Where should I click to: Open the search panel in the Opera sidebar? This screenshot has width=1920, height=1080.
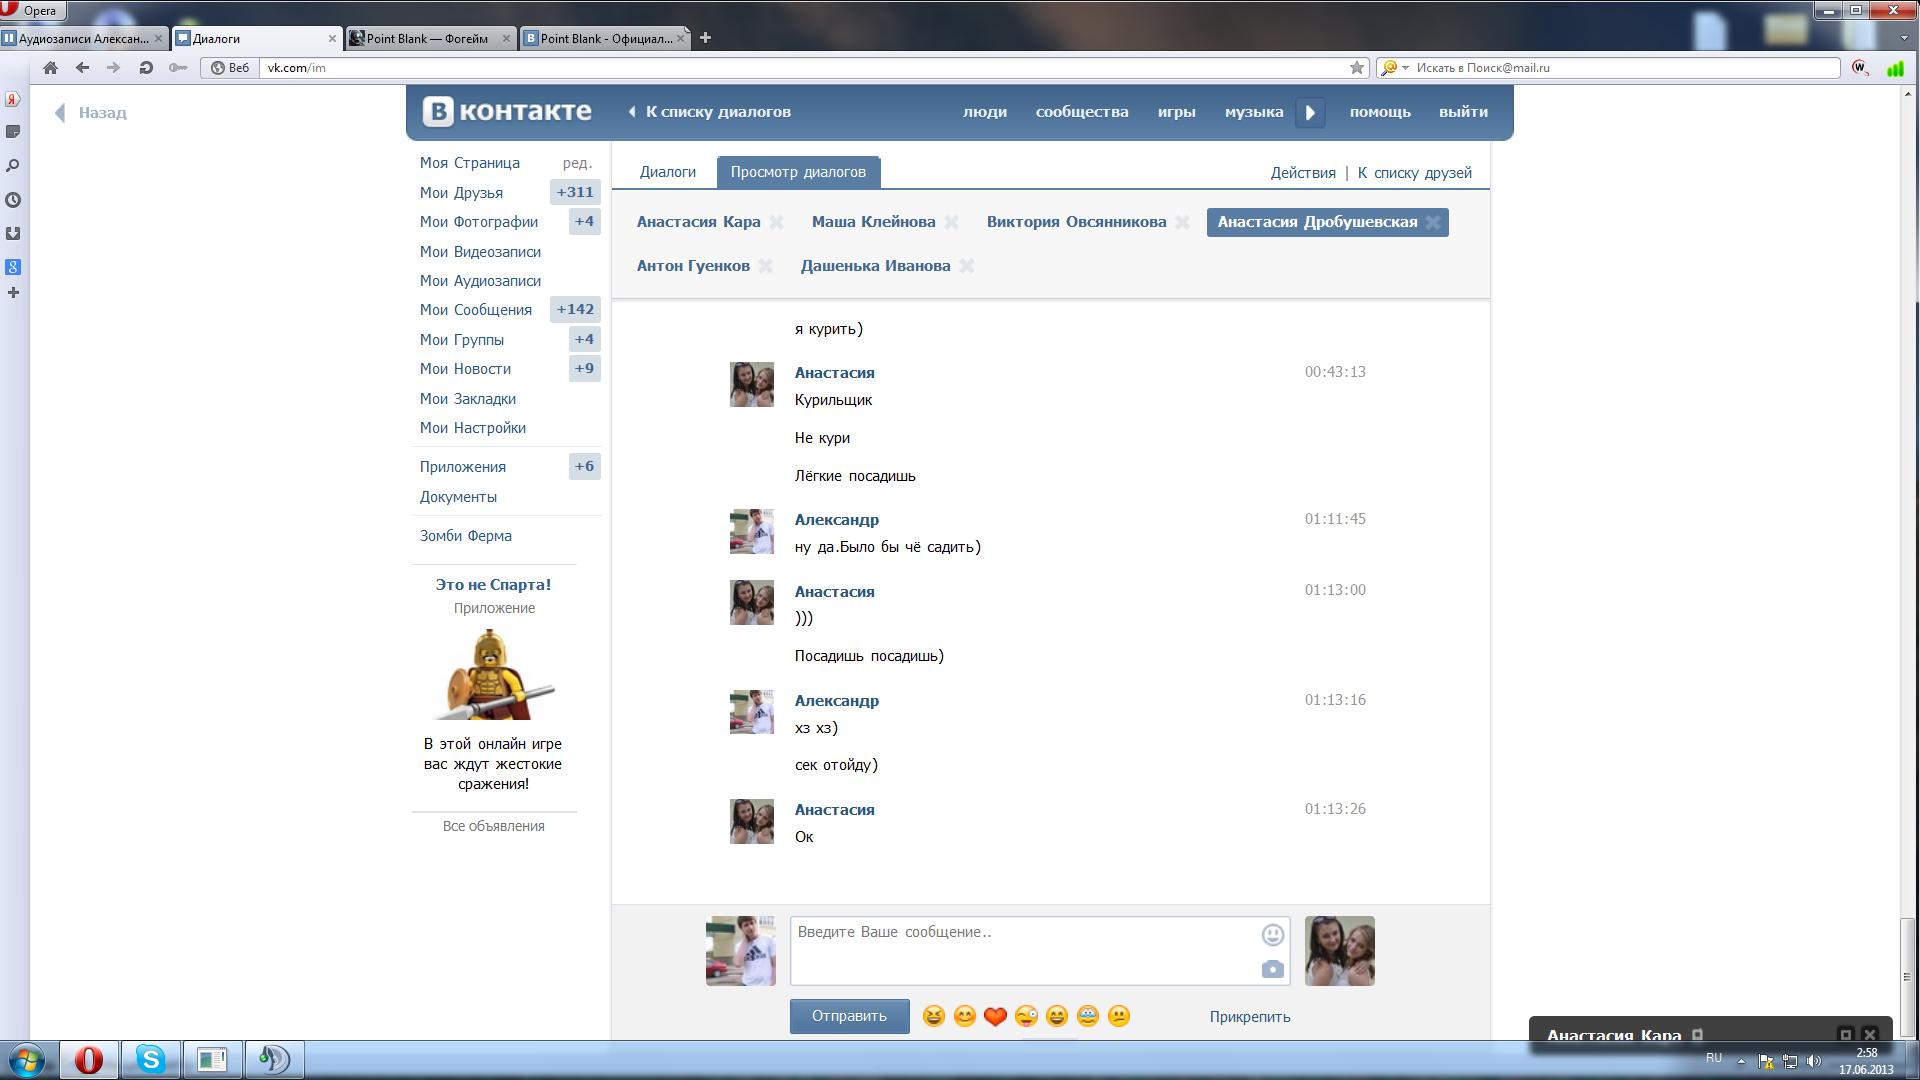(13, 166)
